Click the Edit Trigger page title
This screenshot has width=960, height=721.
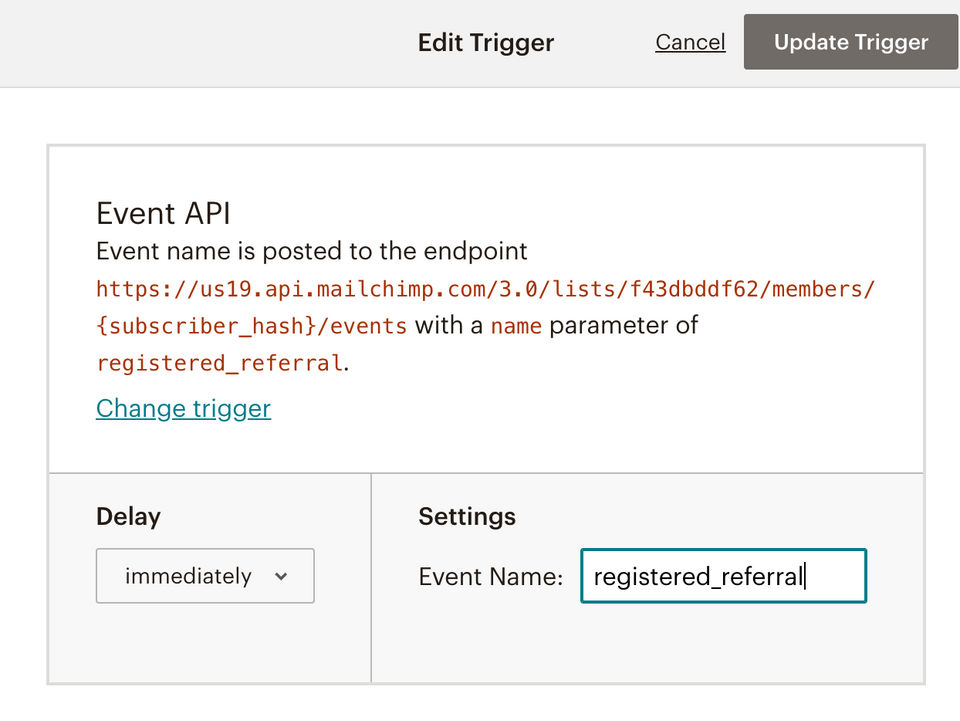[x=486, y=43]
